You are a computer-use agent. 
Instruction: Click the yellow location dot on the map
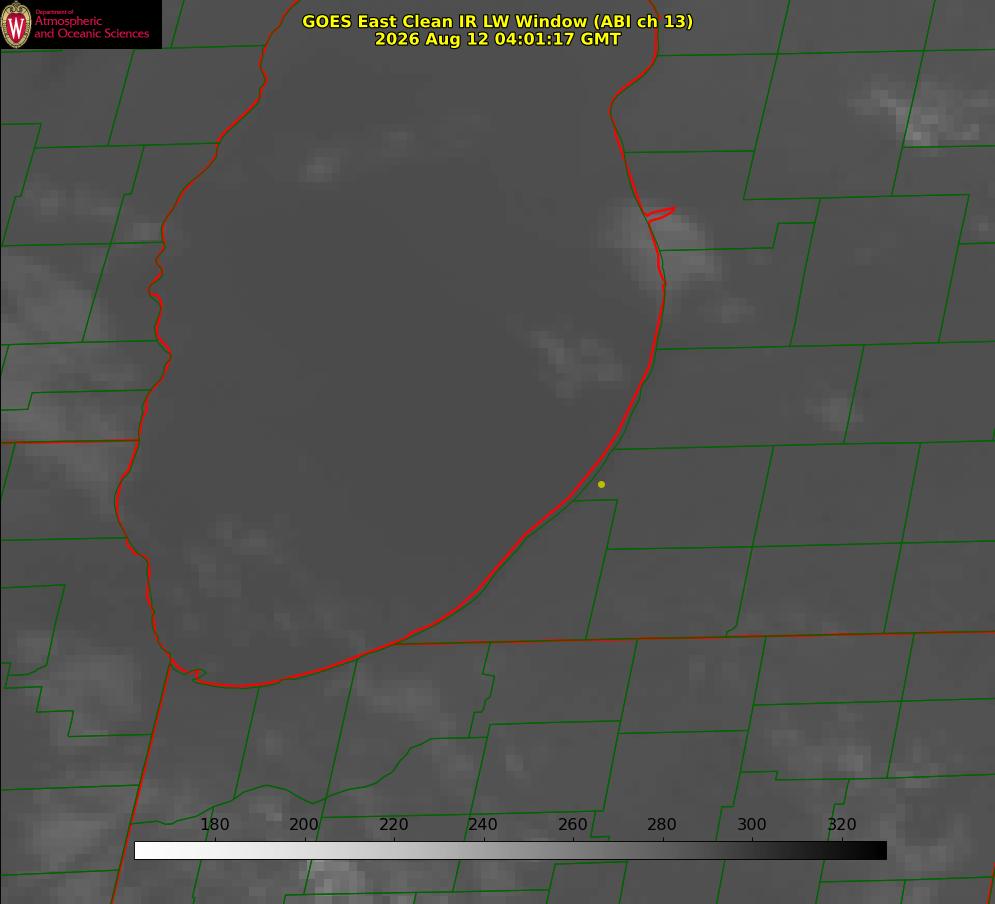point(601,484)
